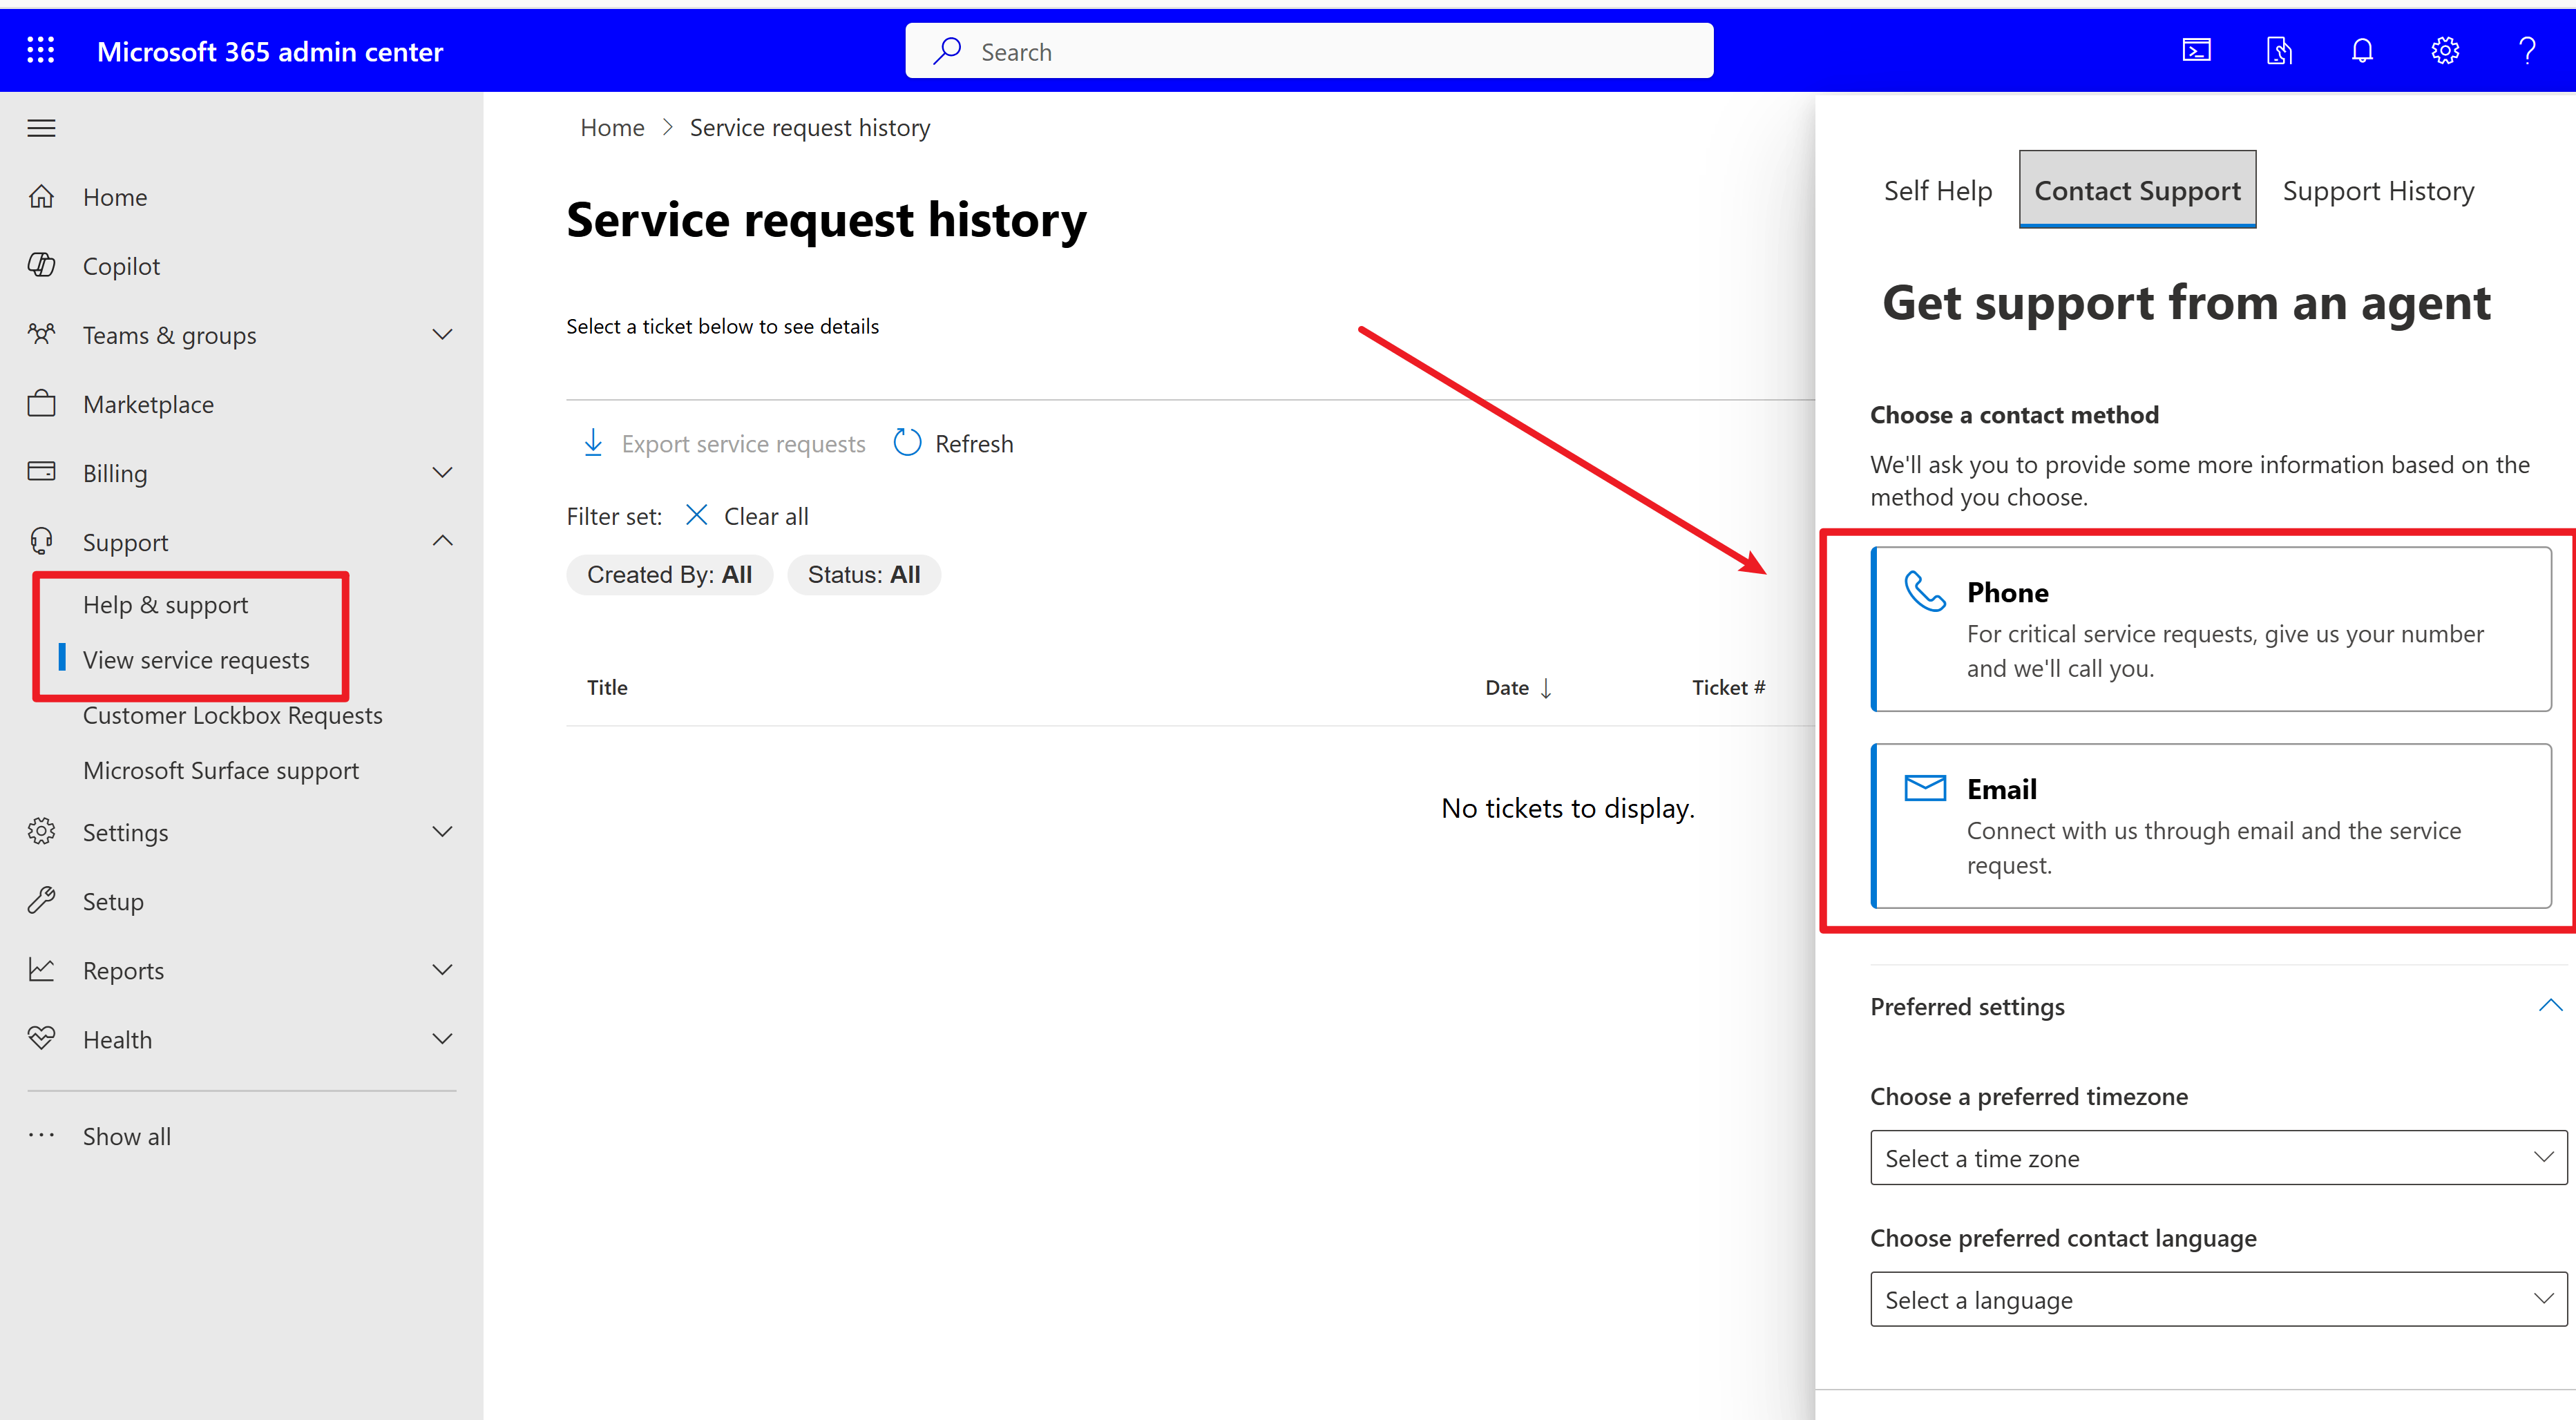The width and height of the screenshot is (2576, 1420).
Task: Focus the top Search field
Action: coord(1309,51)
